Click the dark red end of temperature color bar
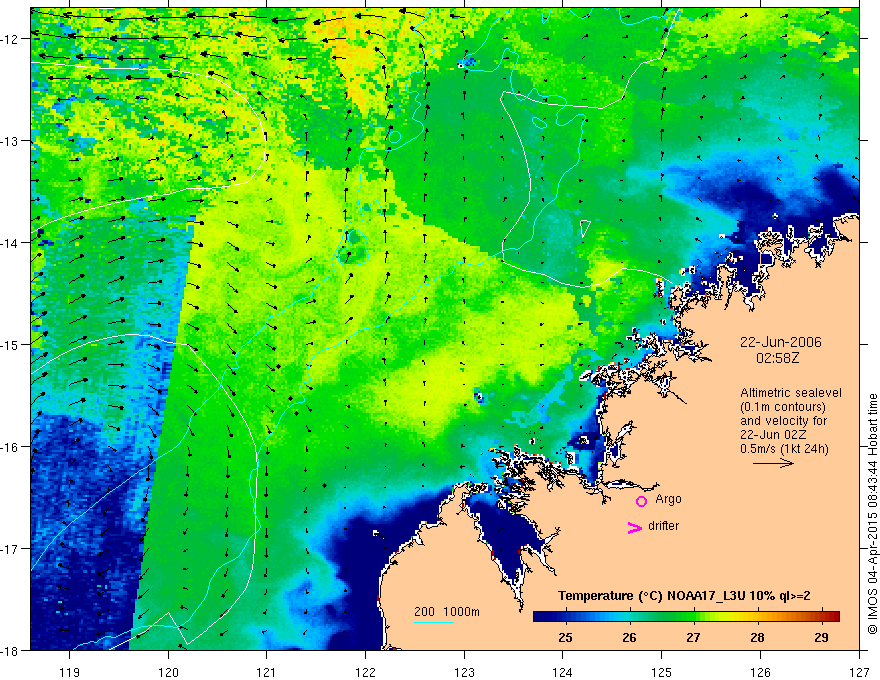The image size is (880, 680). [x=833, y=617]
